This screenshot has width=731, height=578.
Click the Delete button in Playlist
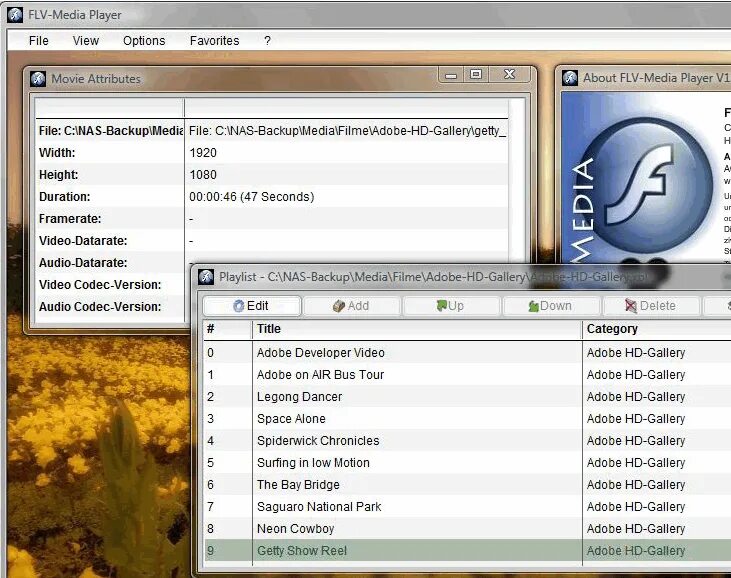[x=651, y=306]
